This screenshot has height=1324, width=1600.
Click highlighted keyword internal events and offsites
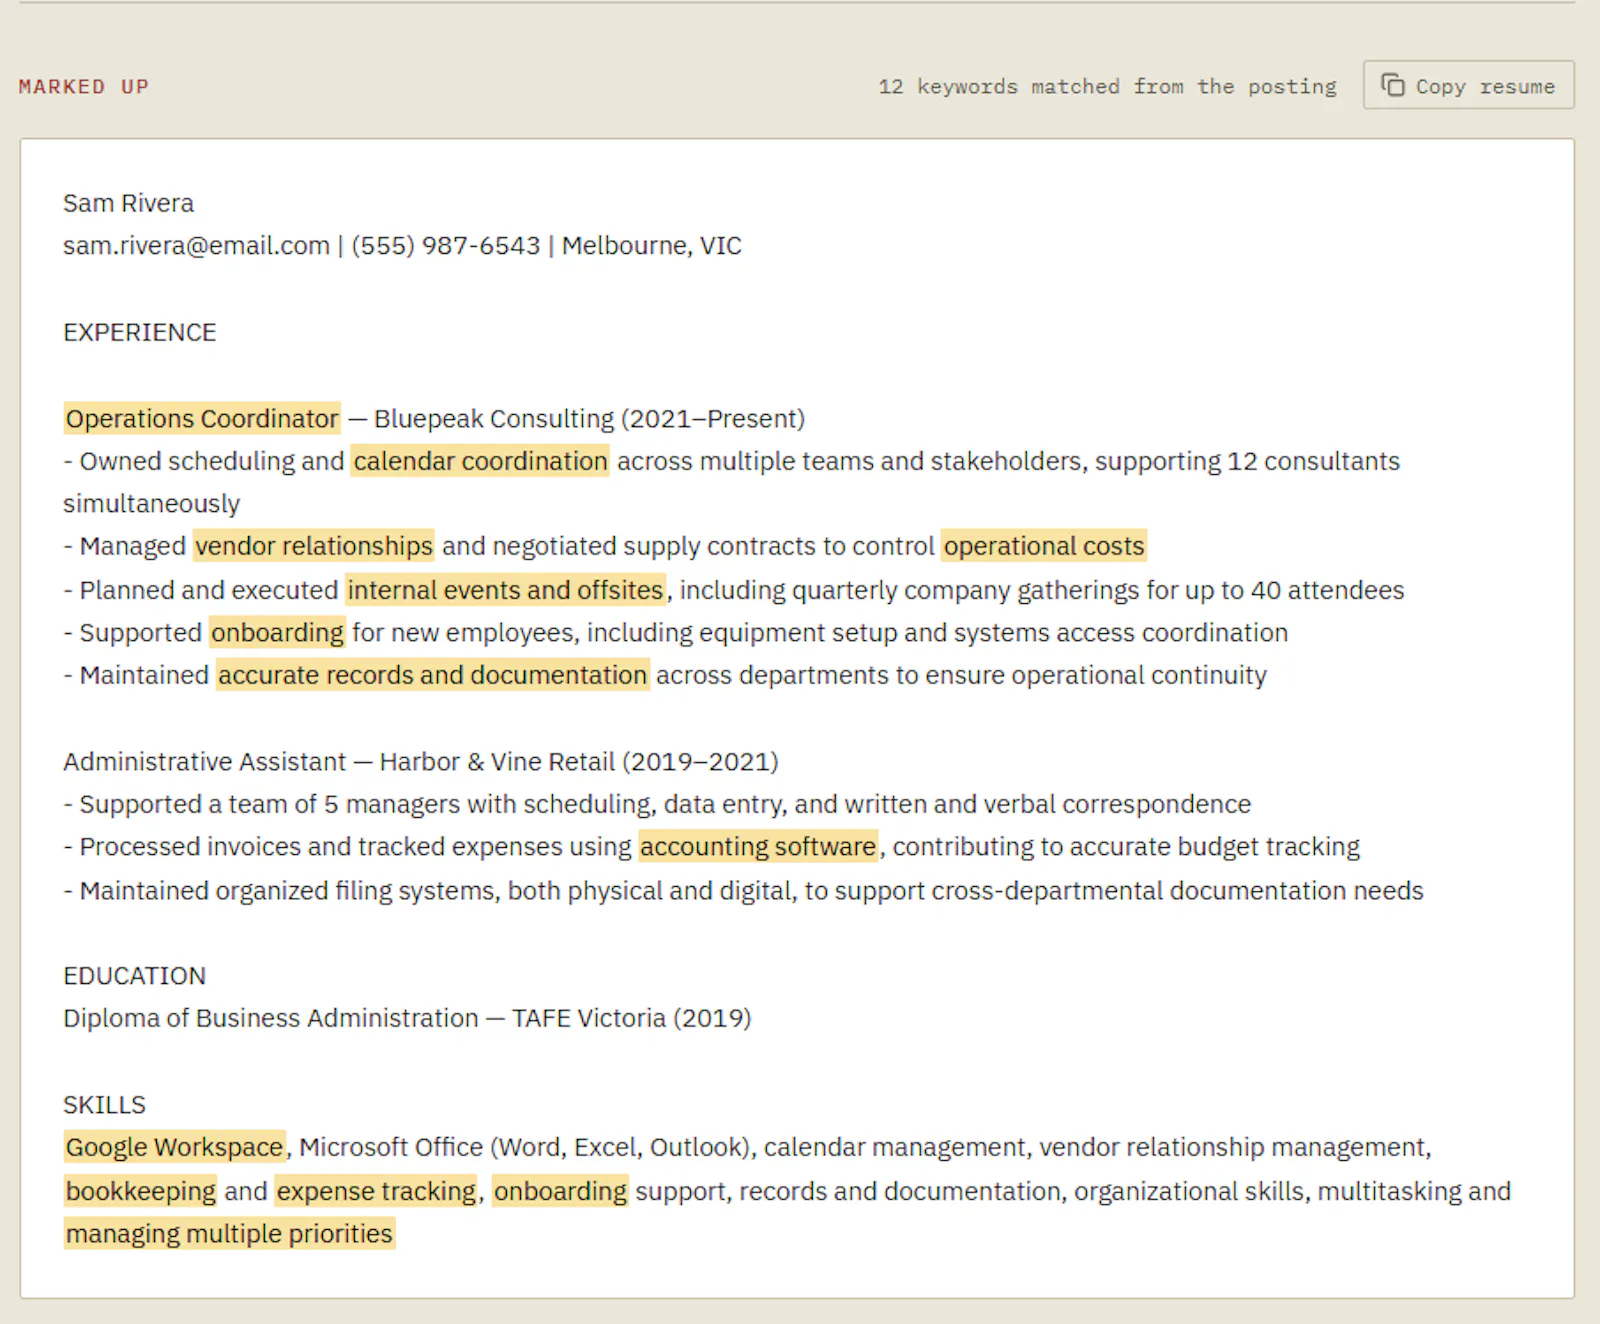point(505,590)
